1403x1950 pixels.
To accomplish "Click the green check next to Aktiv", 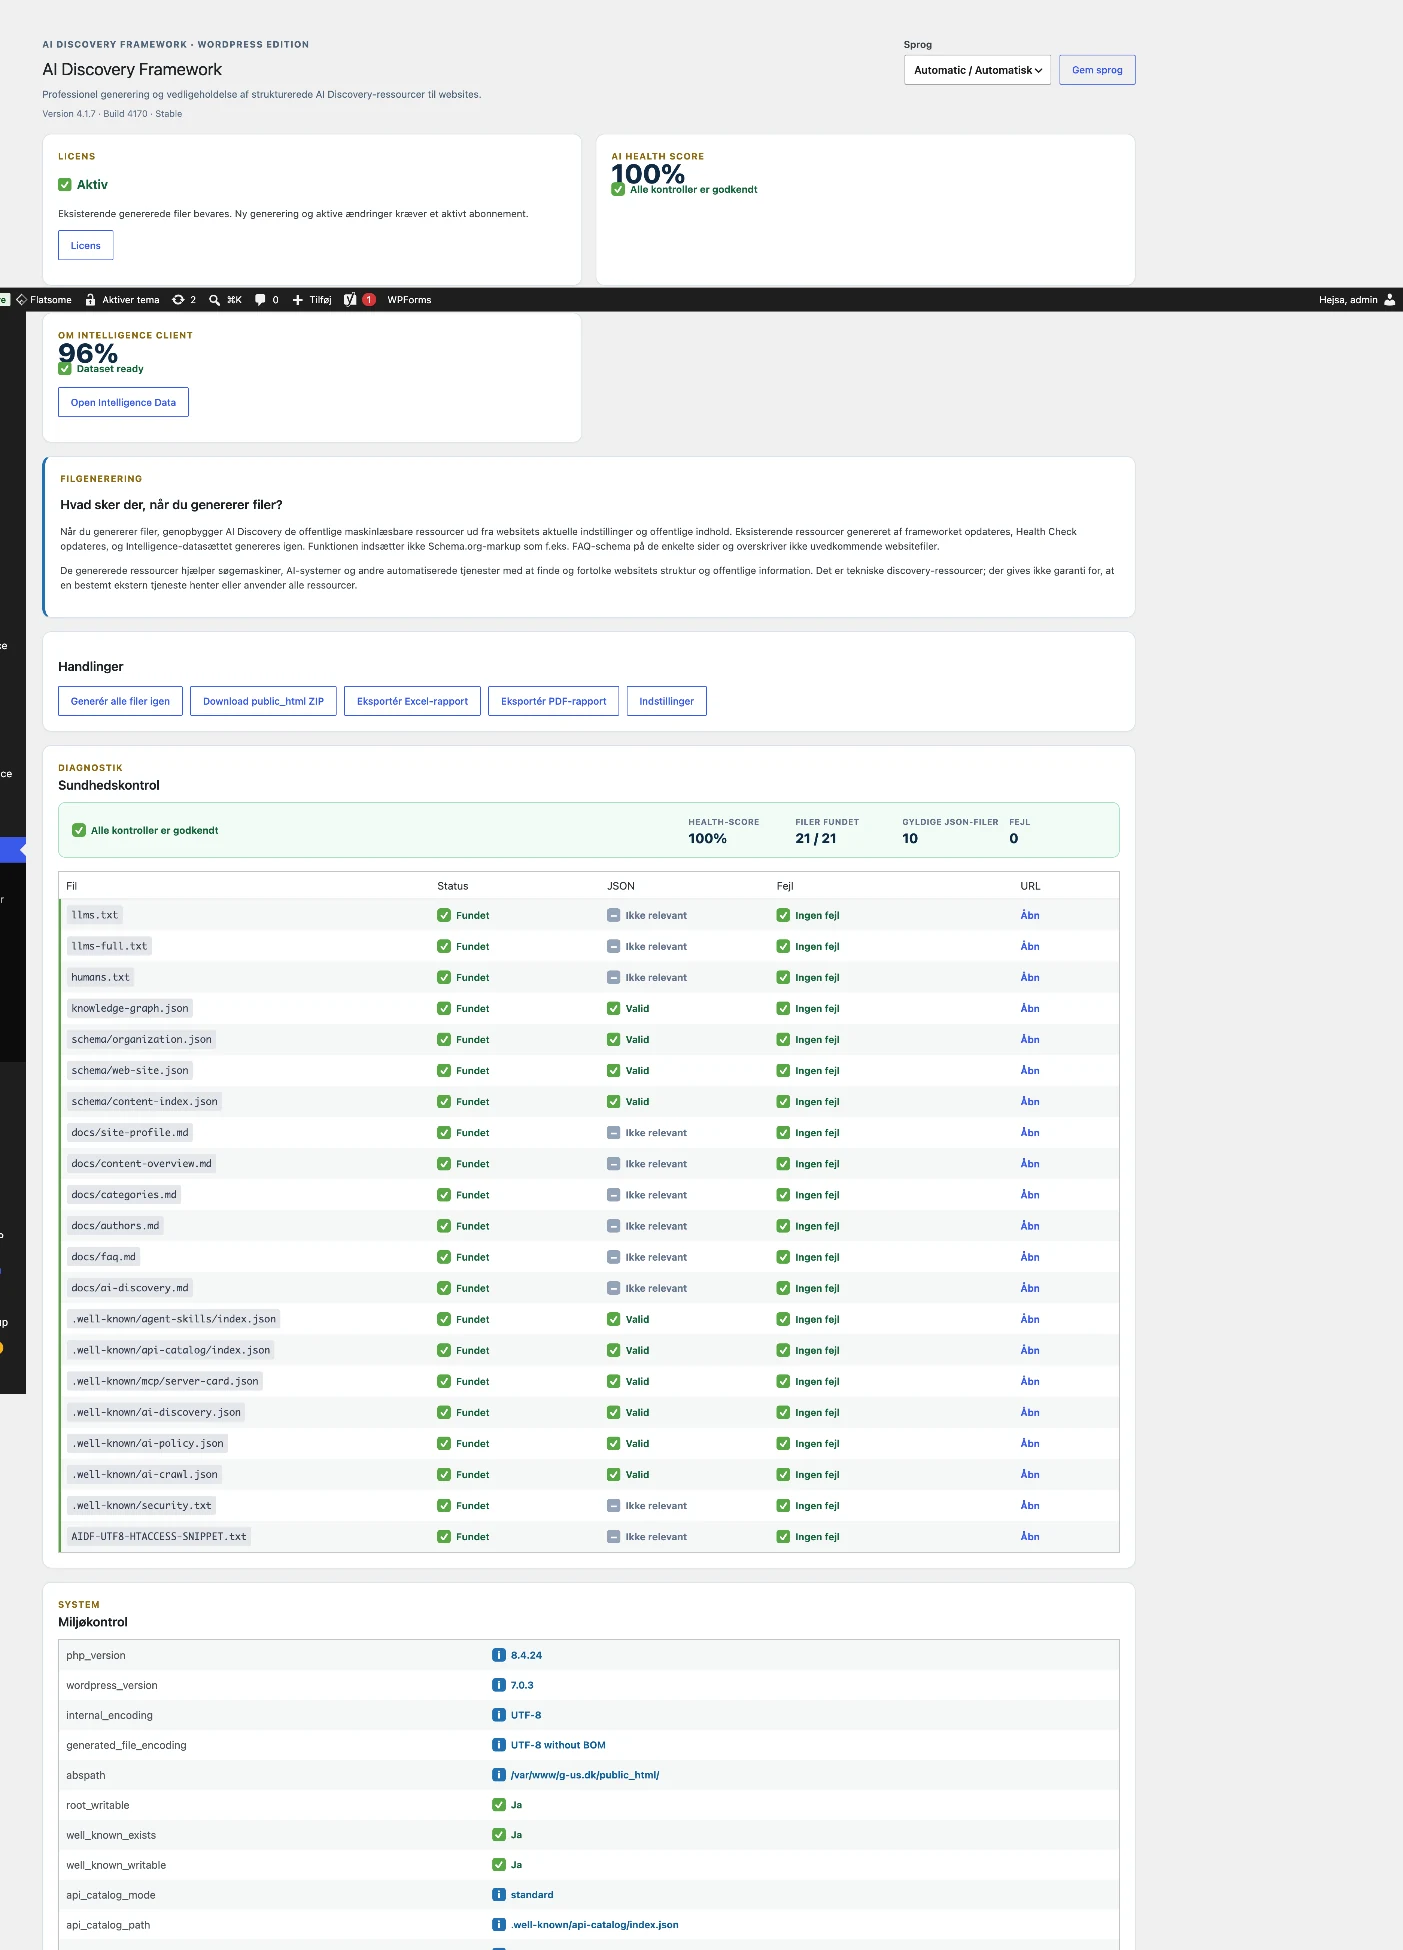I will pyautogui.click(x=65, y=185).
